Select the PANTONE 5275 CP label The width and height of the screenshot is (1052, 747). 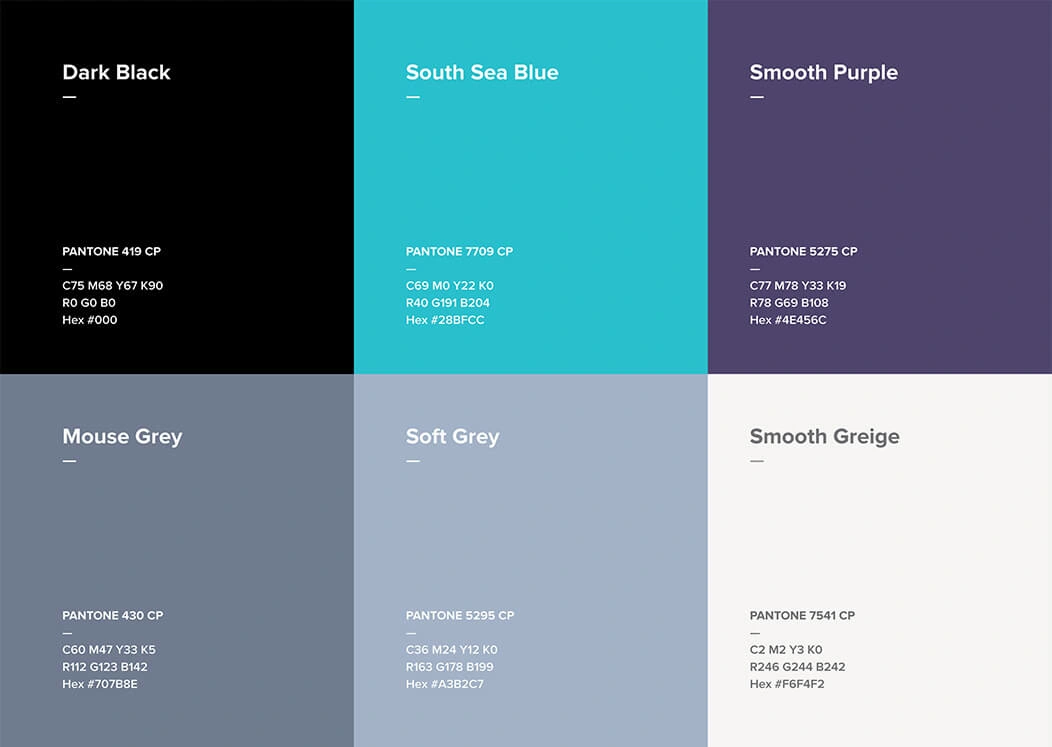(803, 252)
